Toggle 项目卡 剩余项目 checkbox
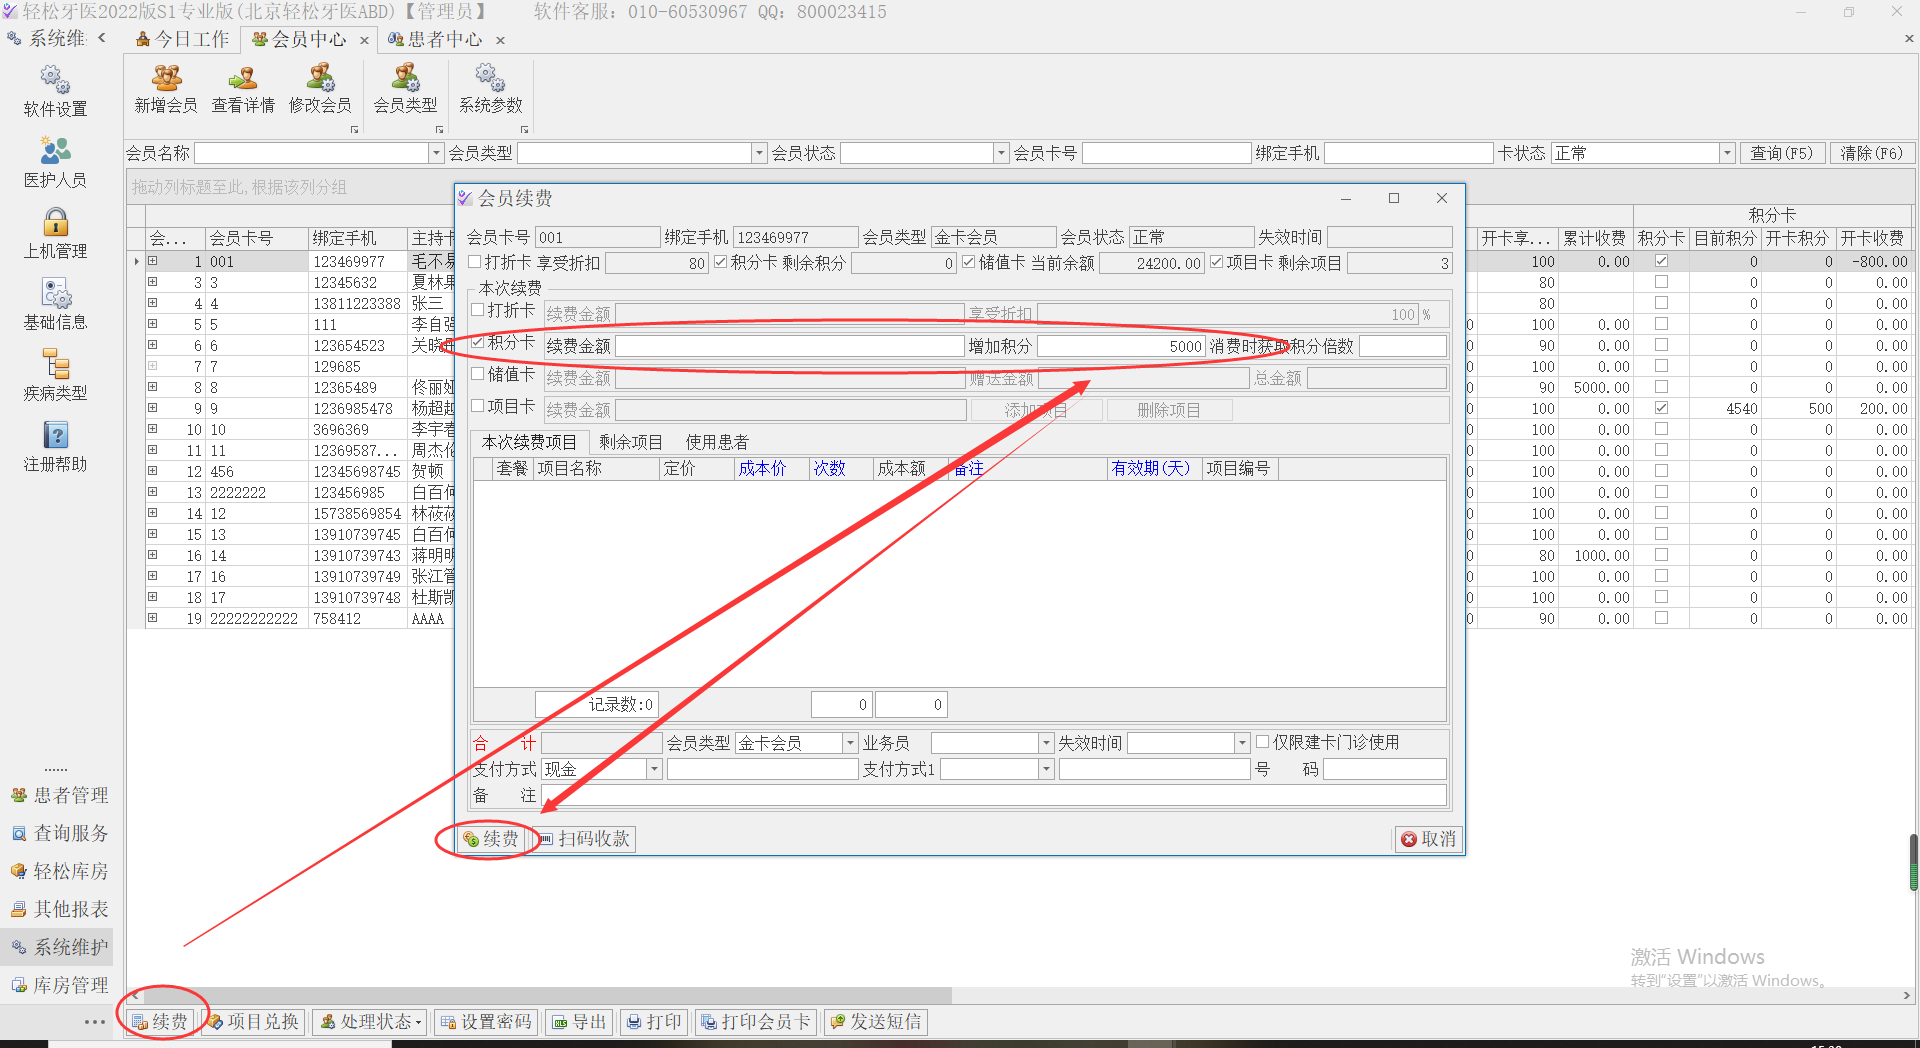Screen dimensions: 1920x1048 [x=1216, y=262]
